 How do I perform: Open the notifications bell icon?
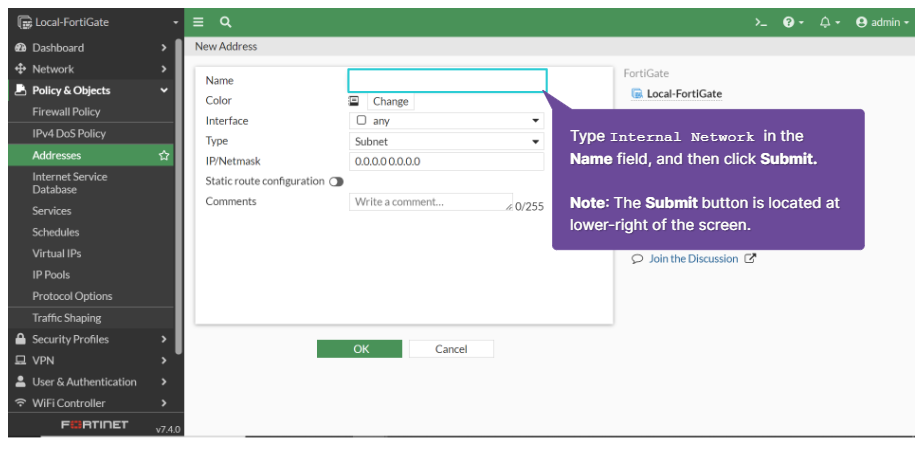coord(829,22)
